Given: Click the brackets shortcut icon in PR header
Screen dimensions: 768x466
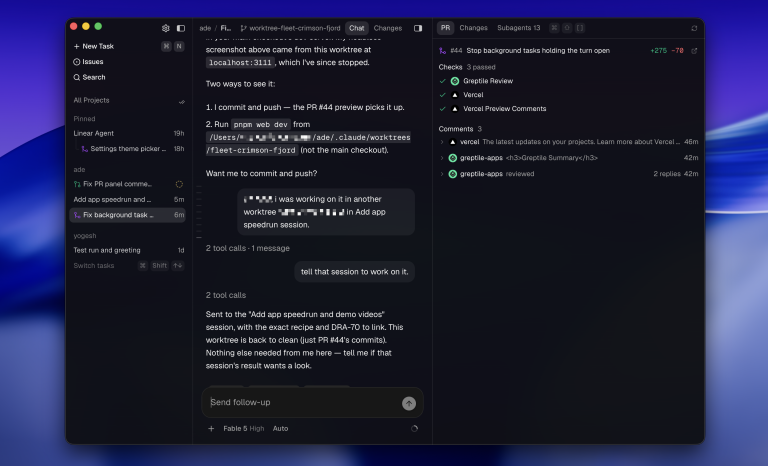Looking at the screenshot, I should click(579, 28).
